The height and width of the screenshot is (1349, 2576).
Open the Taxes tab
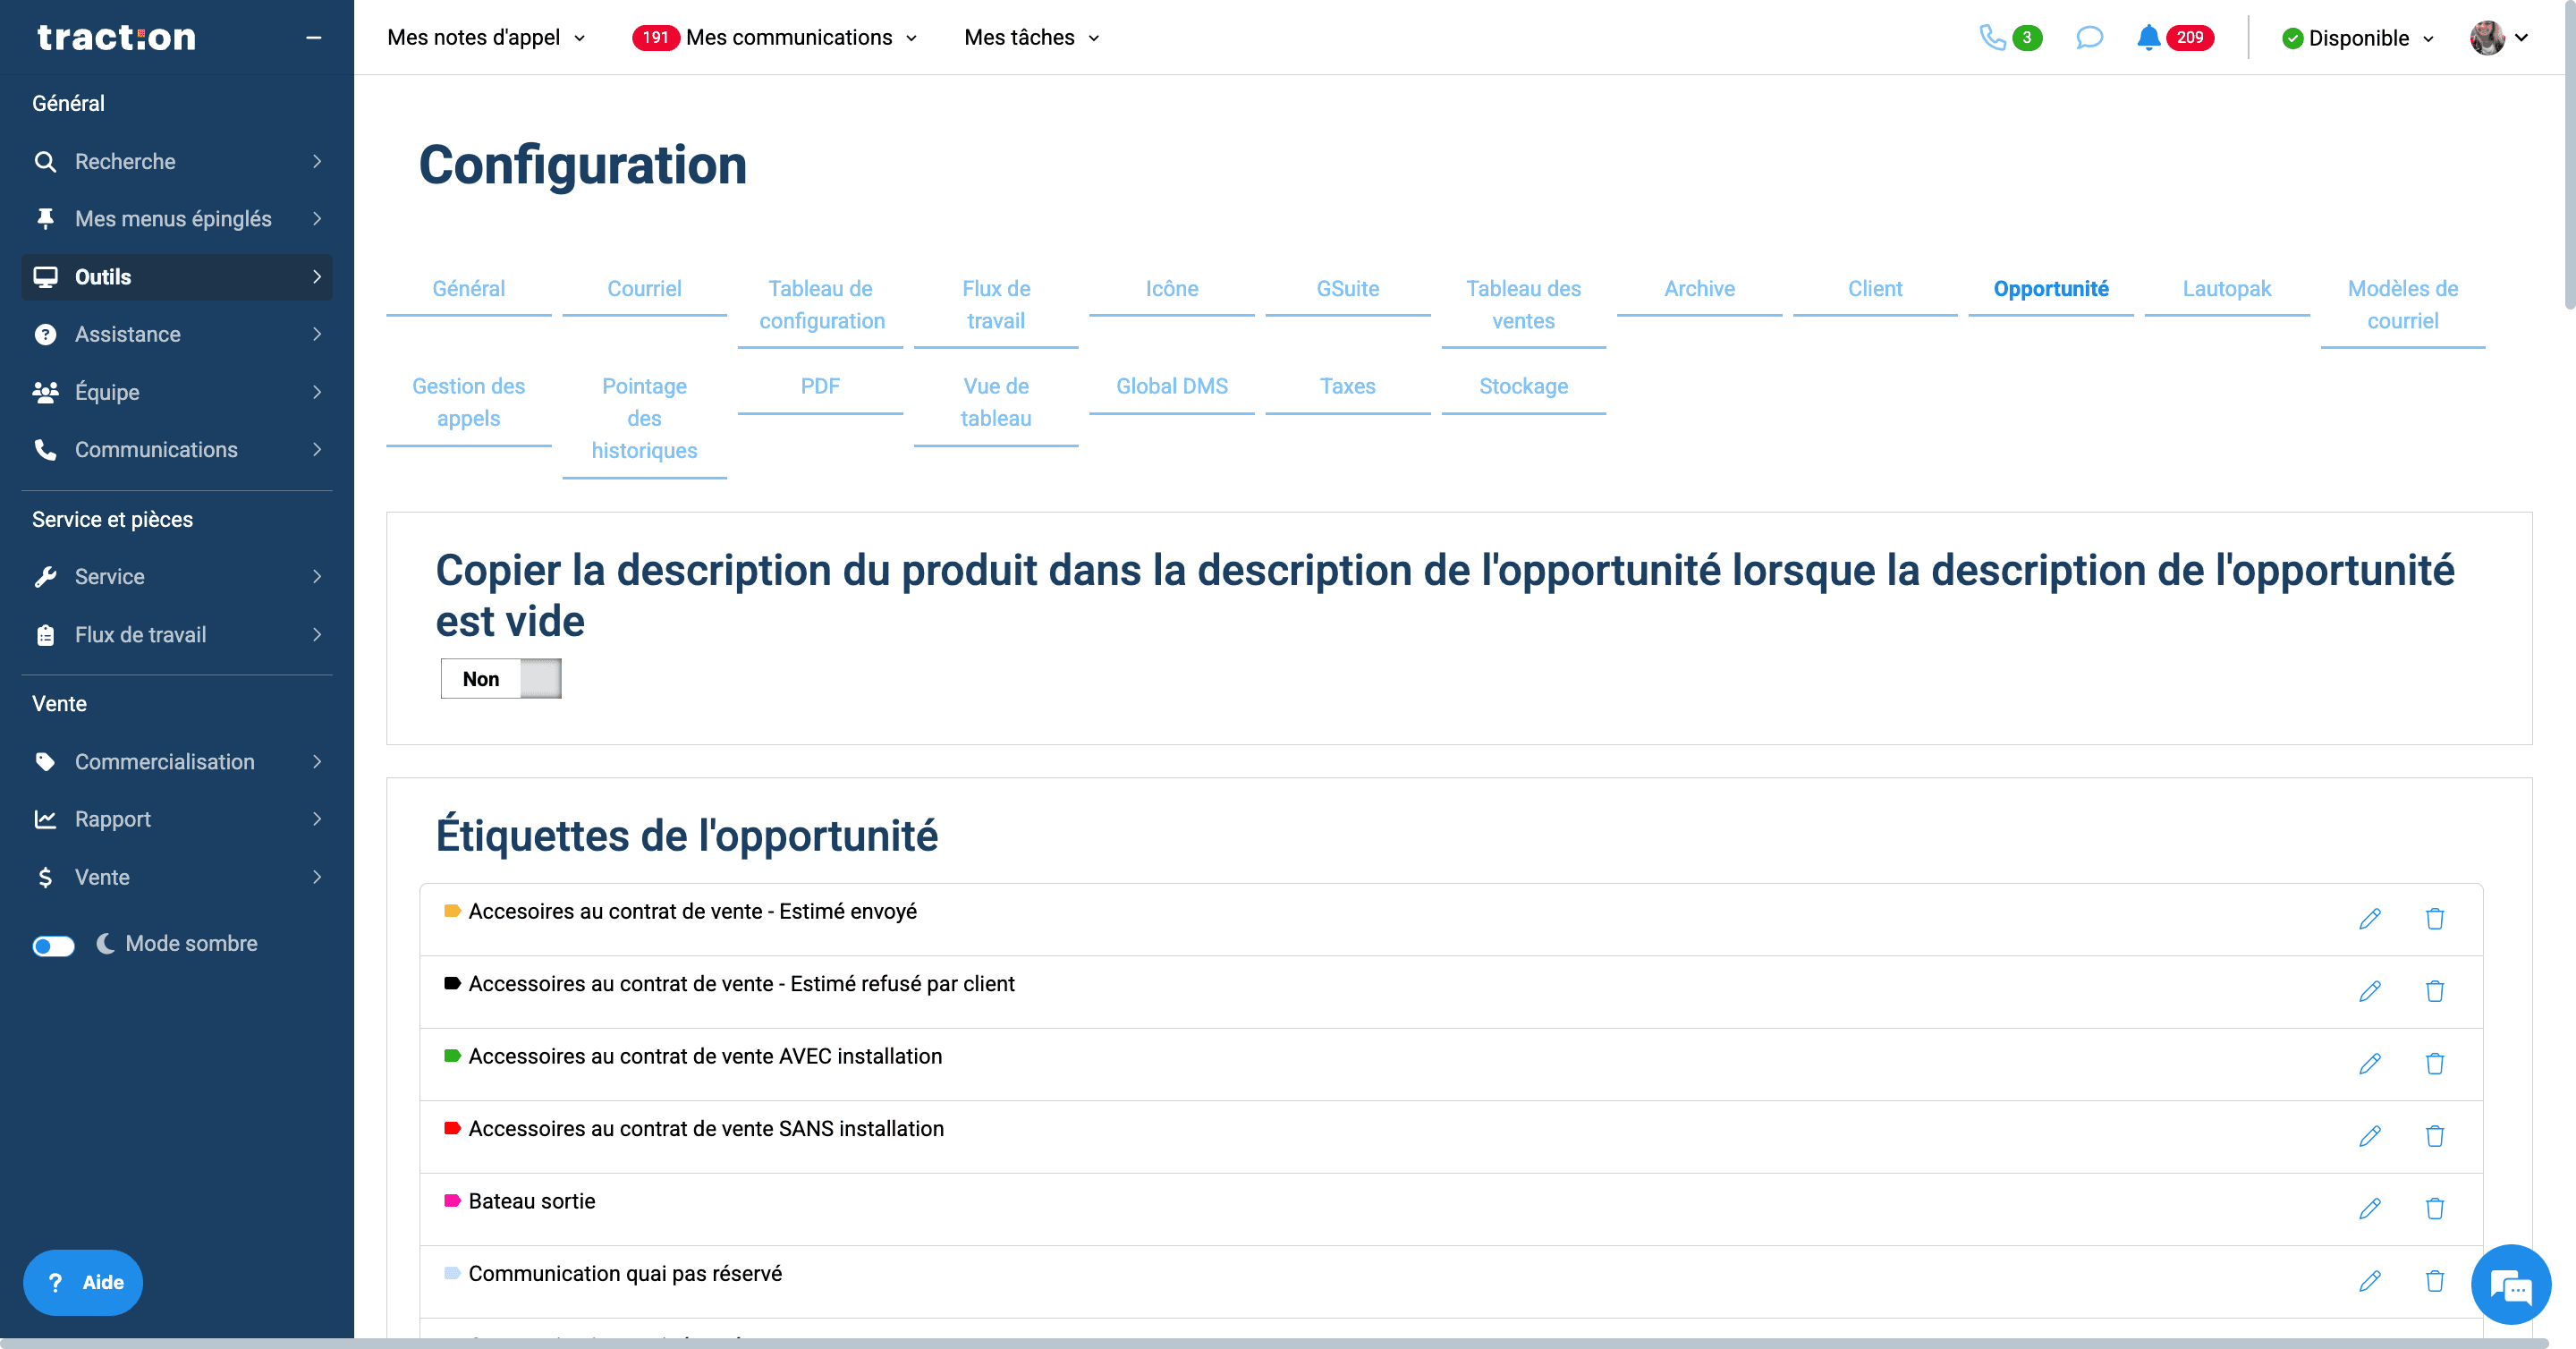1347,387
